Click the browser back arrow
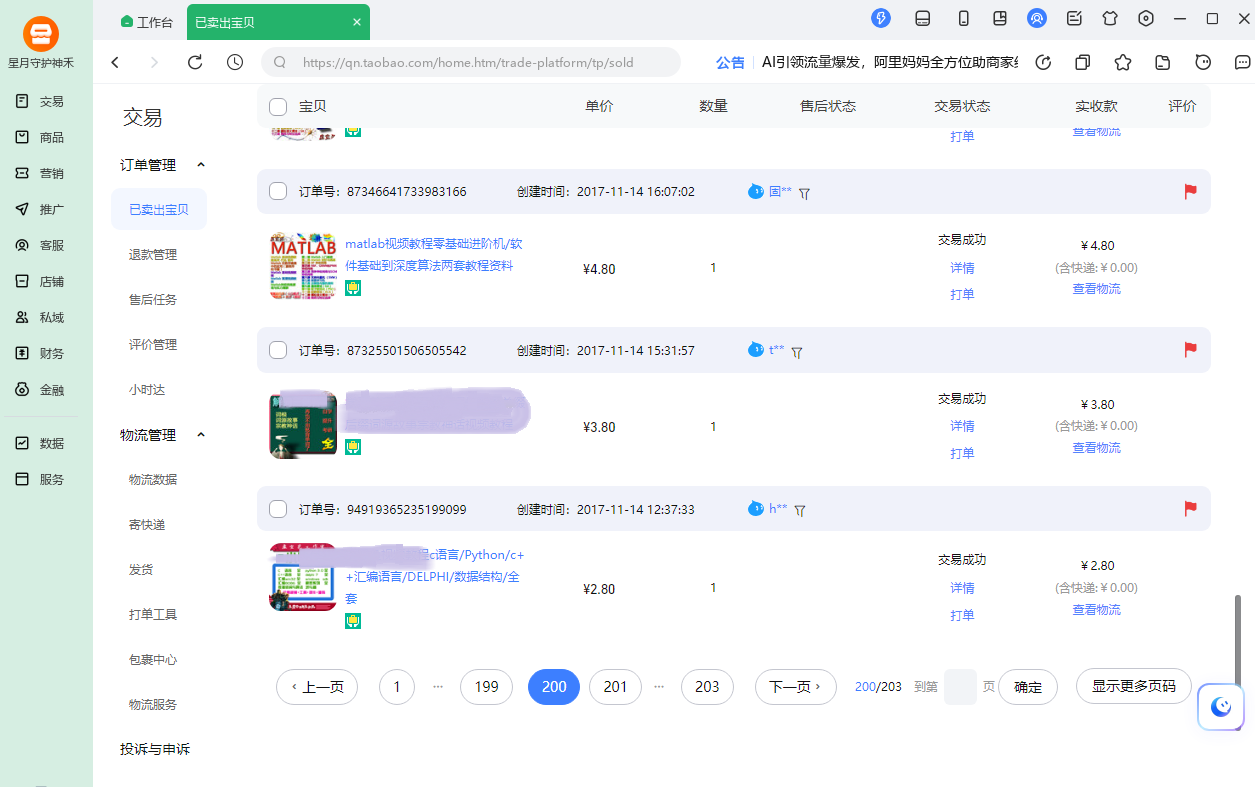 [115, 62]
